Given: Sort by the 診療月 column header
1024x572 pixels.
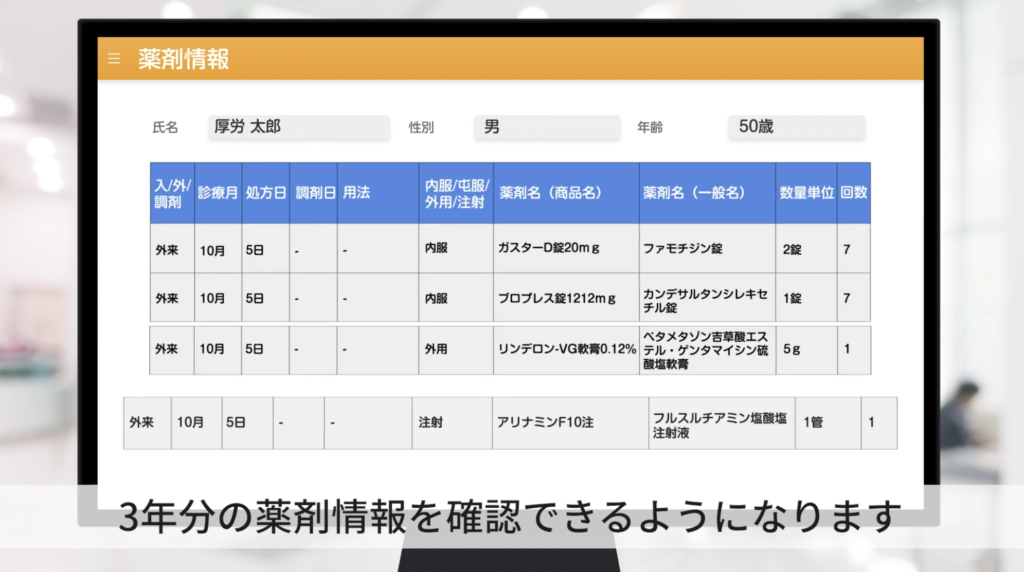Looking at the screenshot, I should (x=218, y=193).
